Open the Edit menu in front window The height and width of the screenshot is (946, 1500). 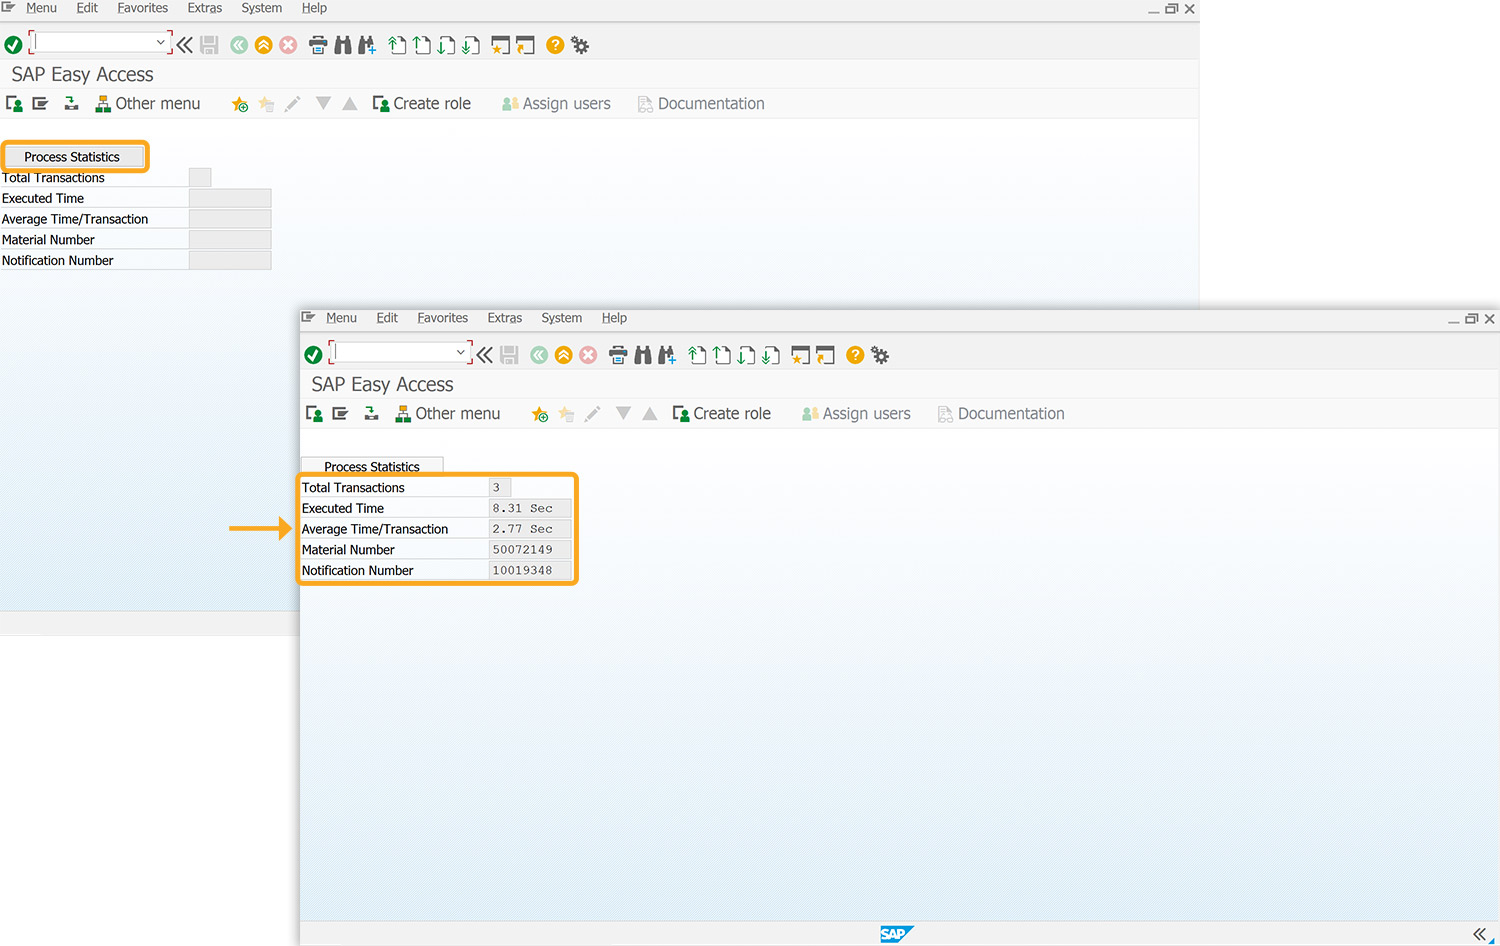(x=387, y=318)
